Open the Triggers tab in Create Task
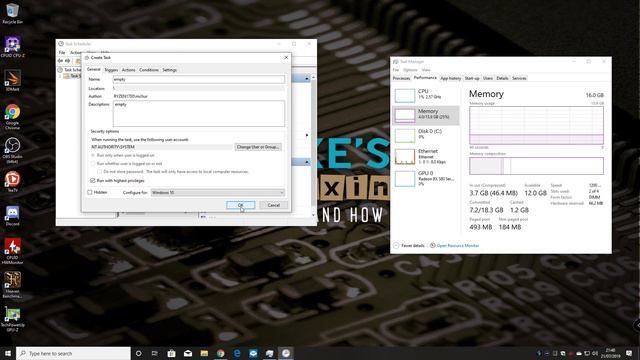This screenshot has height=360, width=640. click(x=111, y=70)
